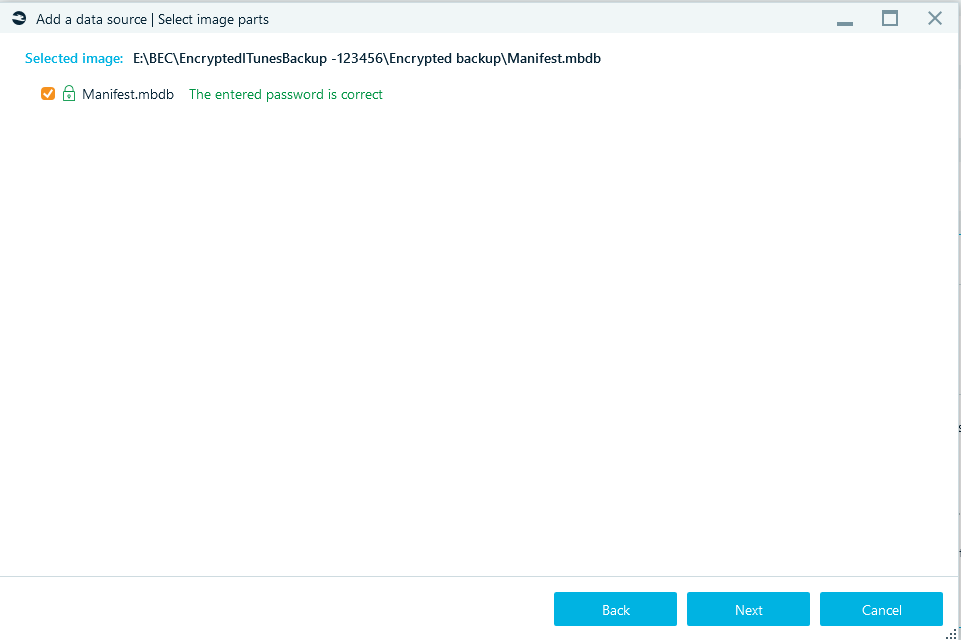Select the Manifest.mbdb file name
Viewport: 961px width, 640px height.
click(x=128, y=94)
